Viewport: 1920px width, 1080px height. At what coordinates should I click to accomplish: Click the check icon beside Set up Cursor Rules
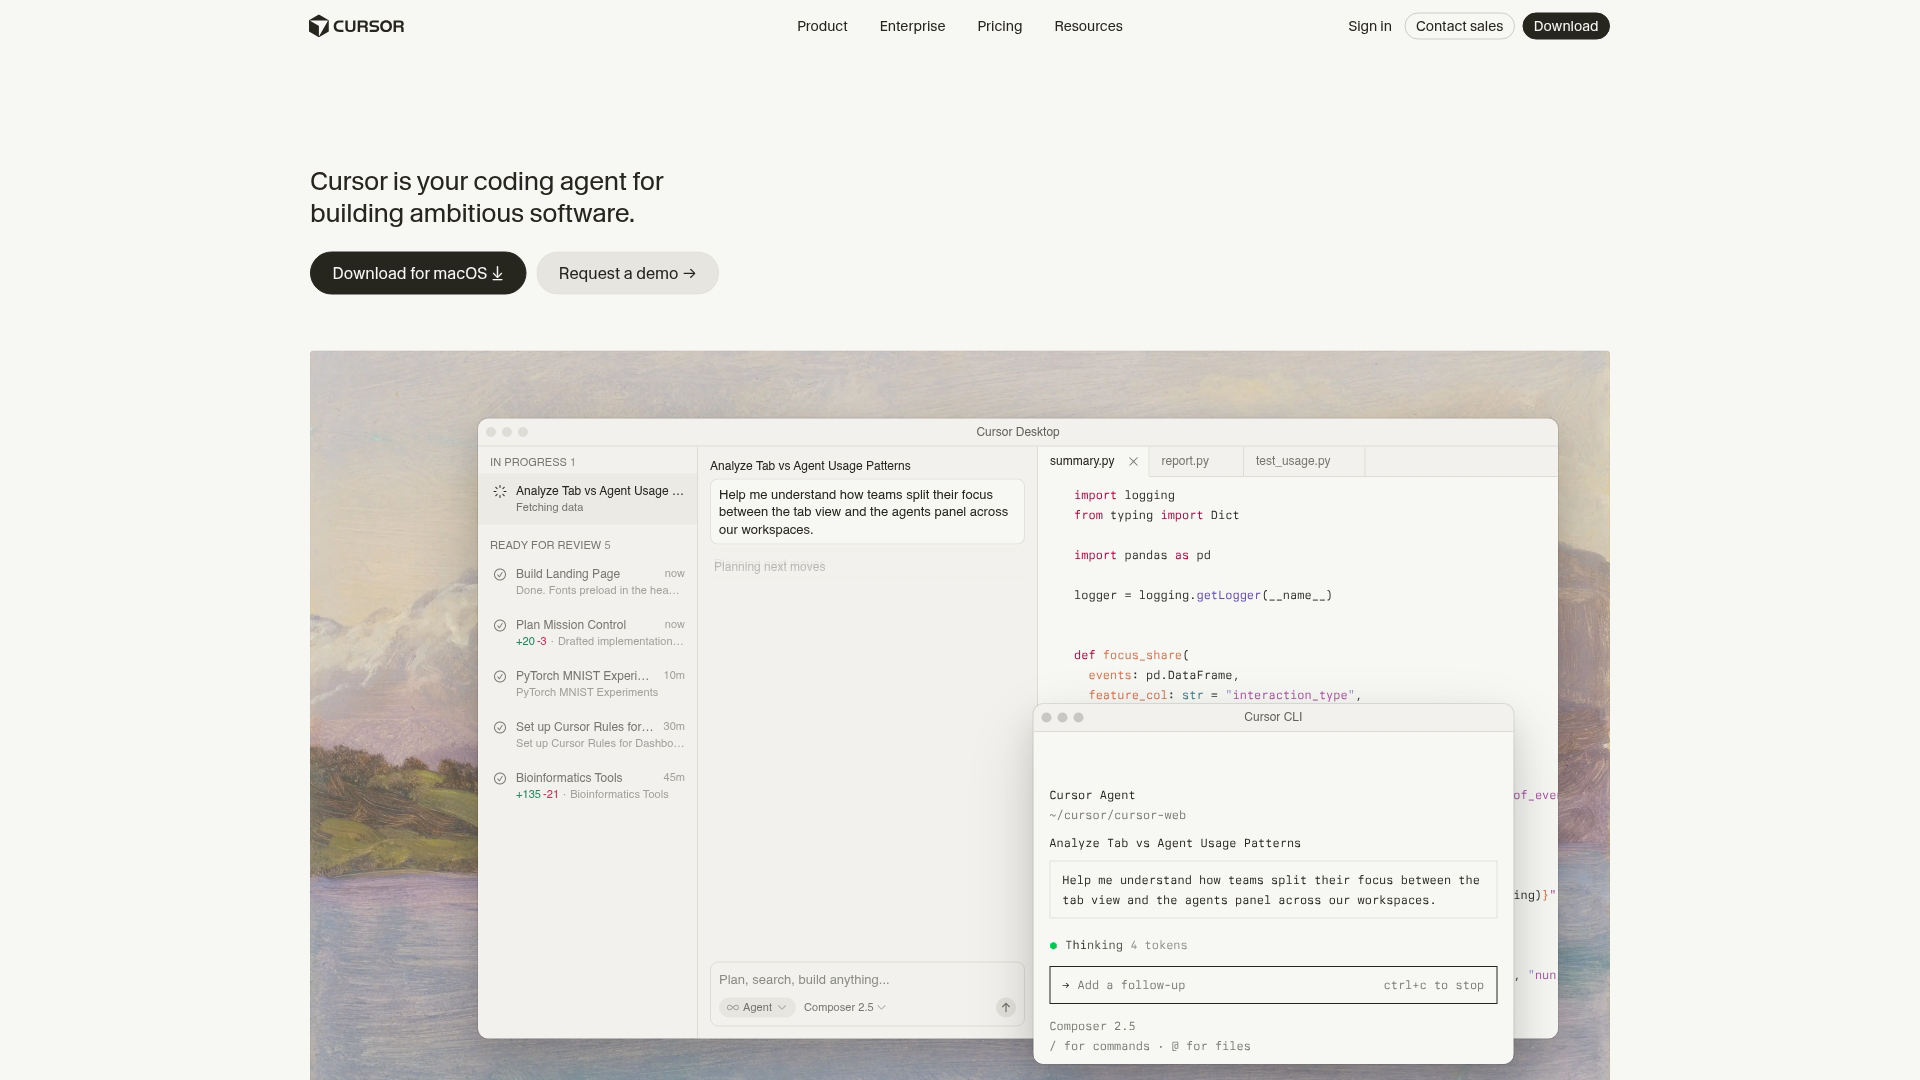(500, 728)
